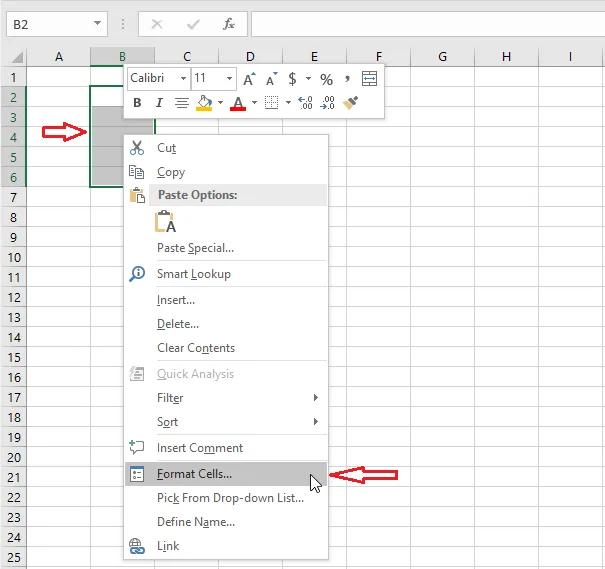Apply Accounting Number Format dollar icon
The image size is (605, 569).
coord(292,79)
